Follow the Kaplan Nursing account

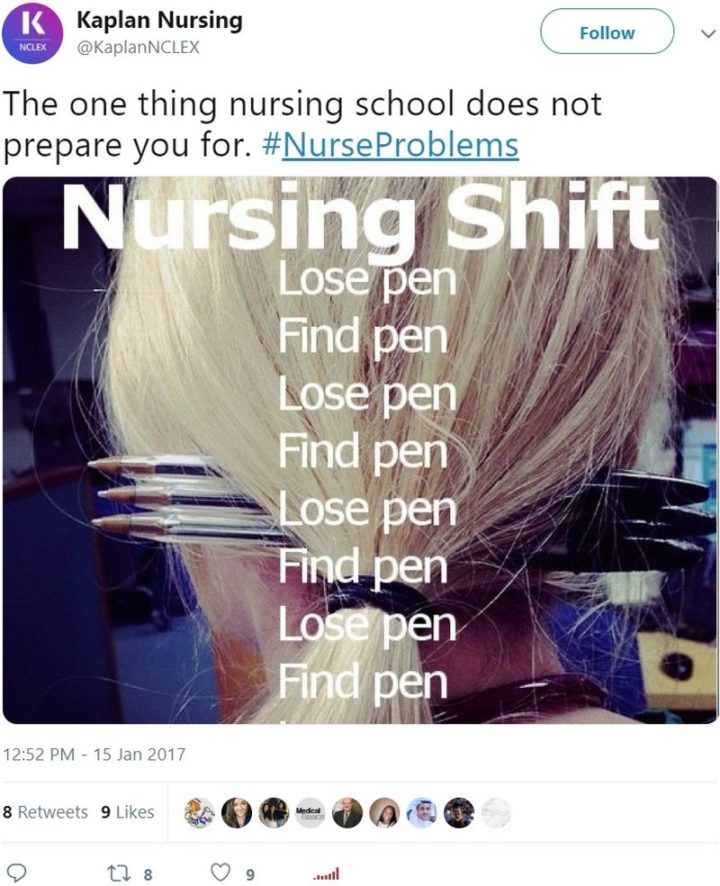(607, 32)
